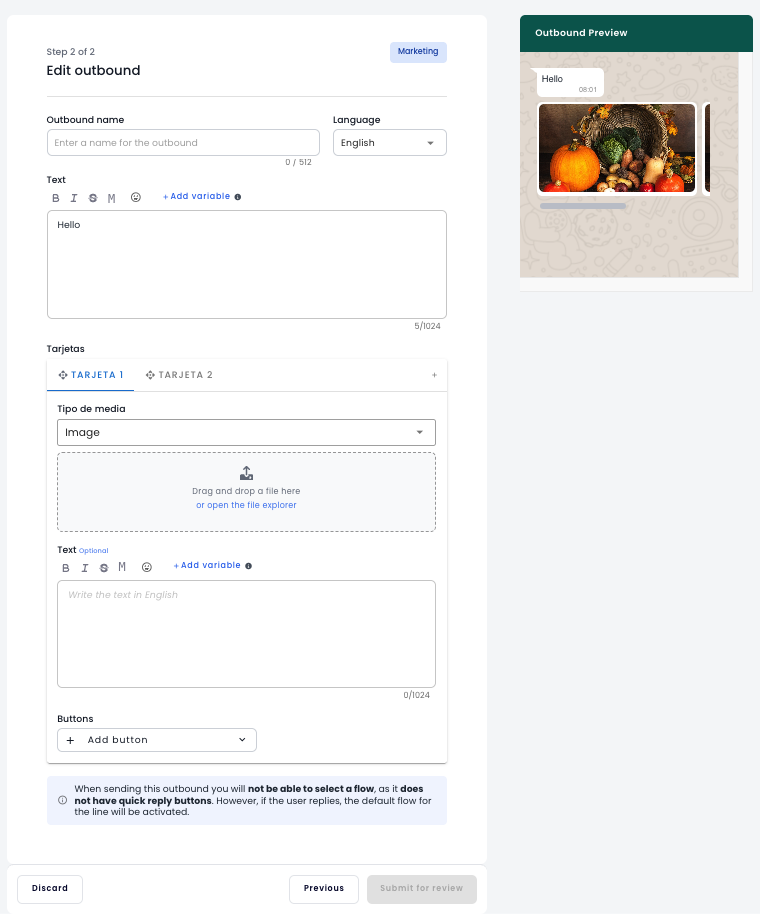Image resolution: width=760 pixels, height=914 pixels.
Task: Click the upload icon in drop zone
Action: pos(247,473)
